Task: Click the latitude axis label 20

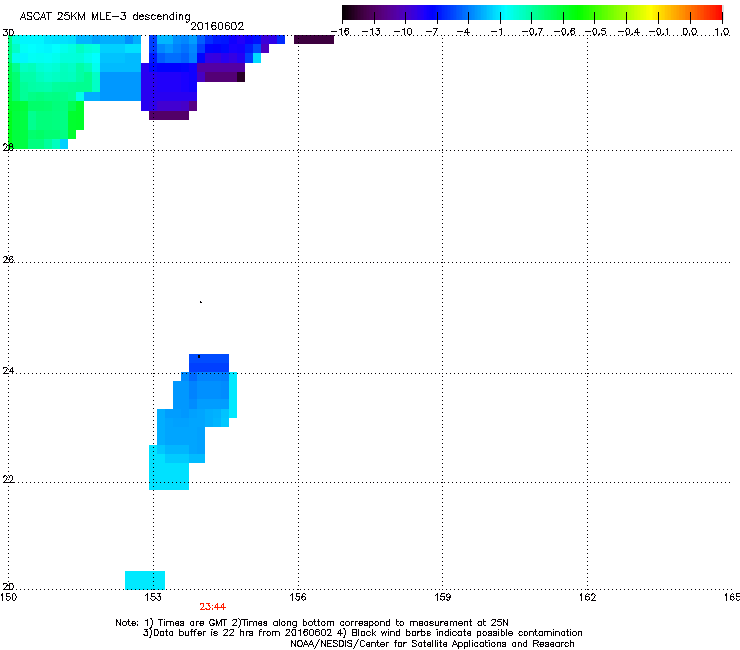Action: (x=8, y=586)
